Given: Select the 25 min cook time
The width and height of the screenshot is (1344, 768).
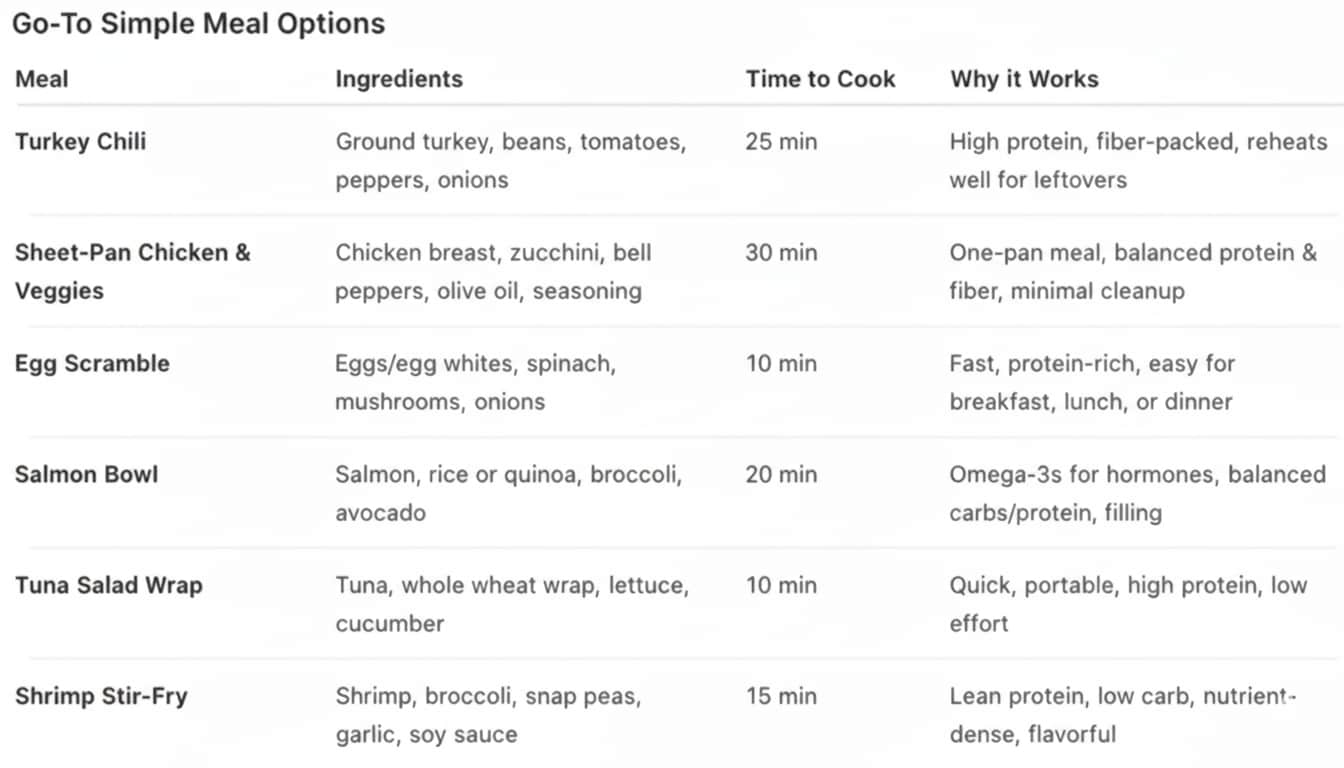Looking at the screenshot, I should point(781,142).
